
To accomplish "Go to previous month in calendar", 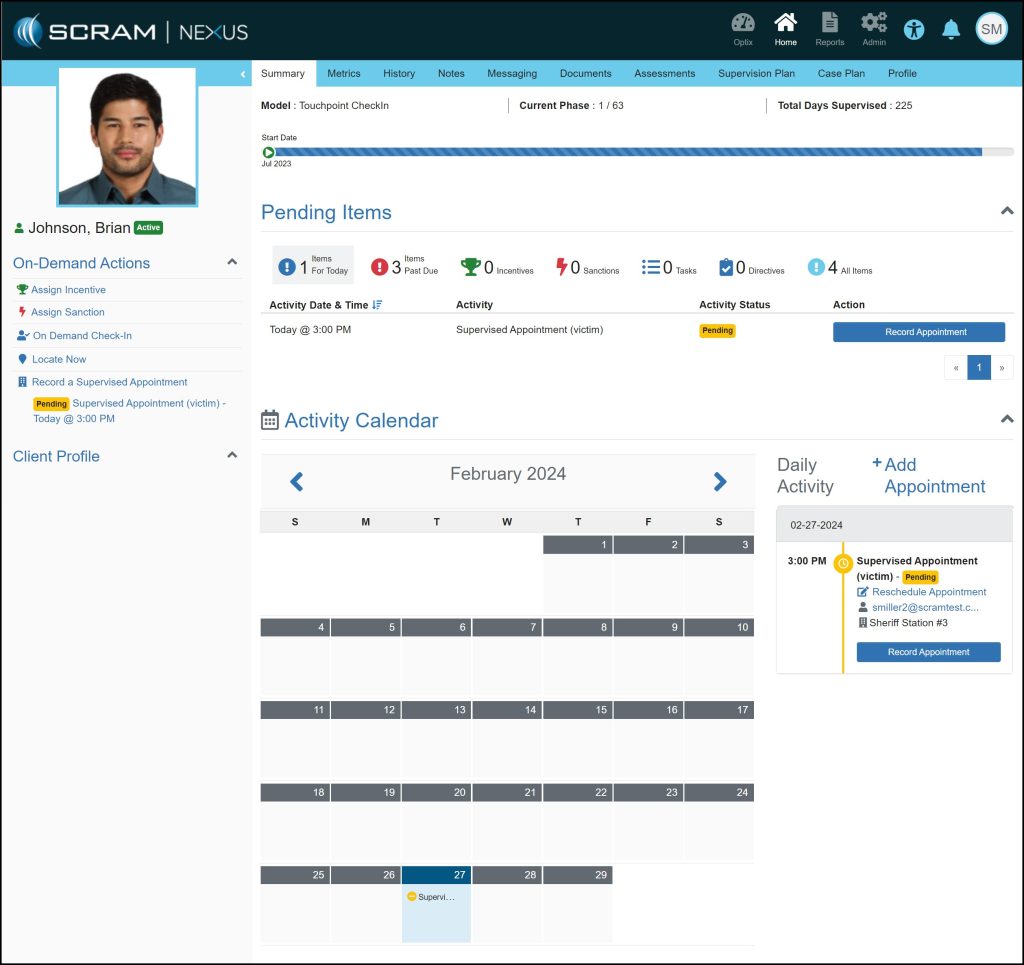I will point(297,482).
